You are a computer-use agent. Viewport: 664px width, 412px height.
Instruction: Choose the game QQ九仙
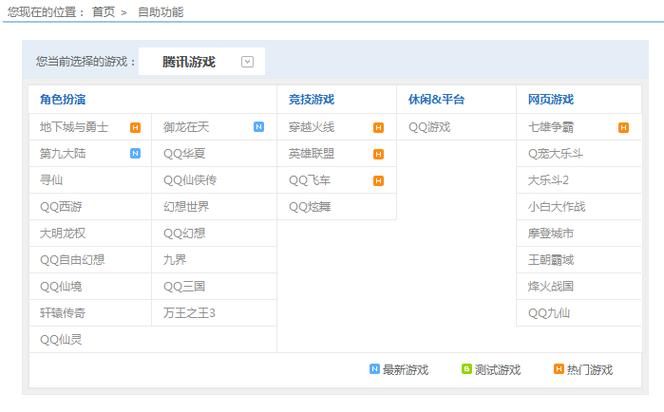(x=549, y=313)
